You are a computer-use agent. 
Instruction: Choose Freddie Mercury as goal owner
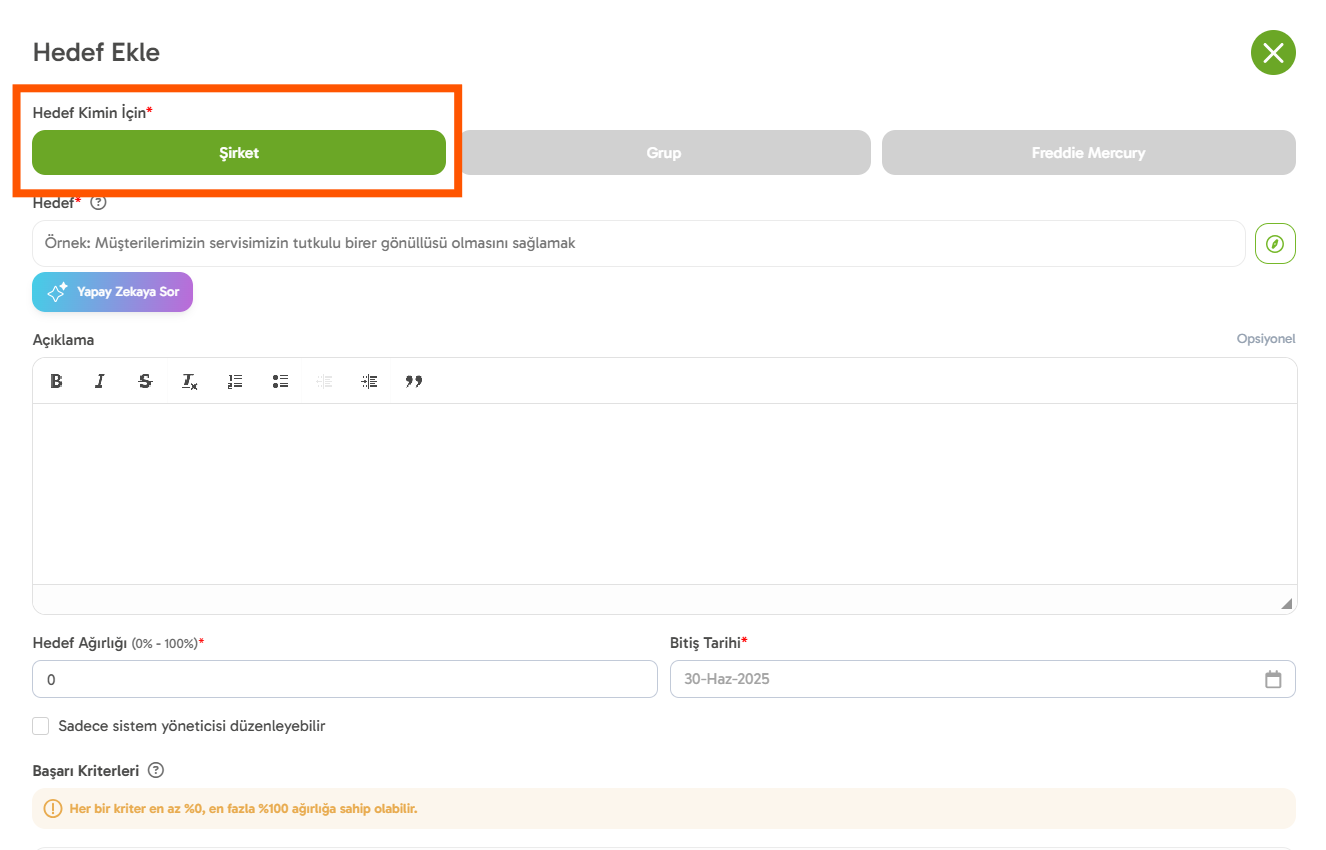point(1088,153)
